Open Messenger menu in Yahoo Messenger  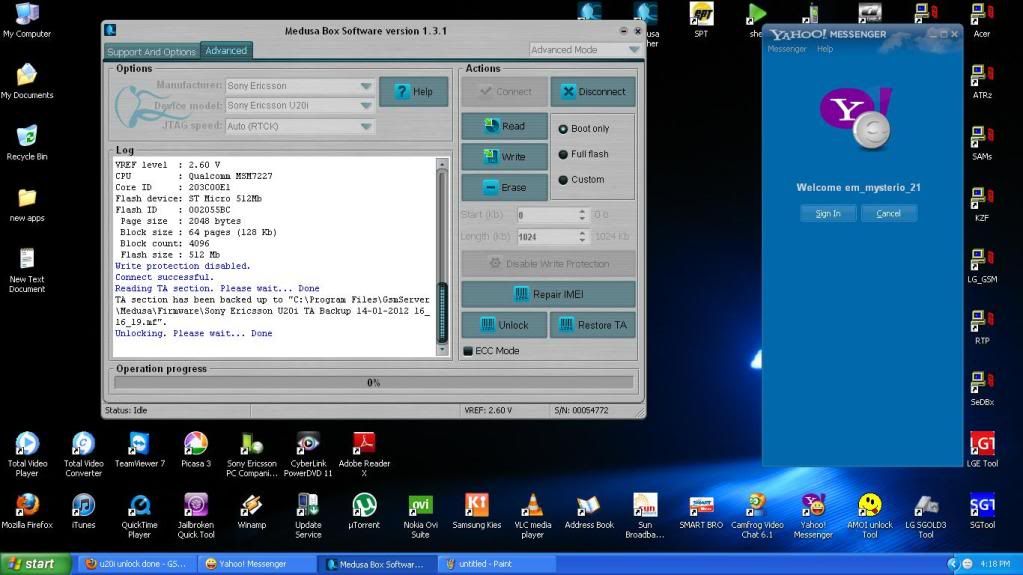[x=786, y=49]
